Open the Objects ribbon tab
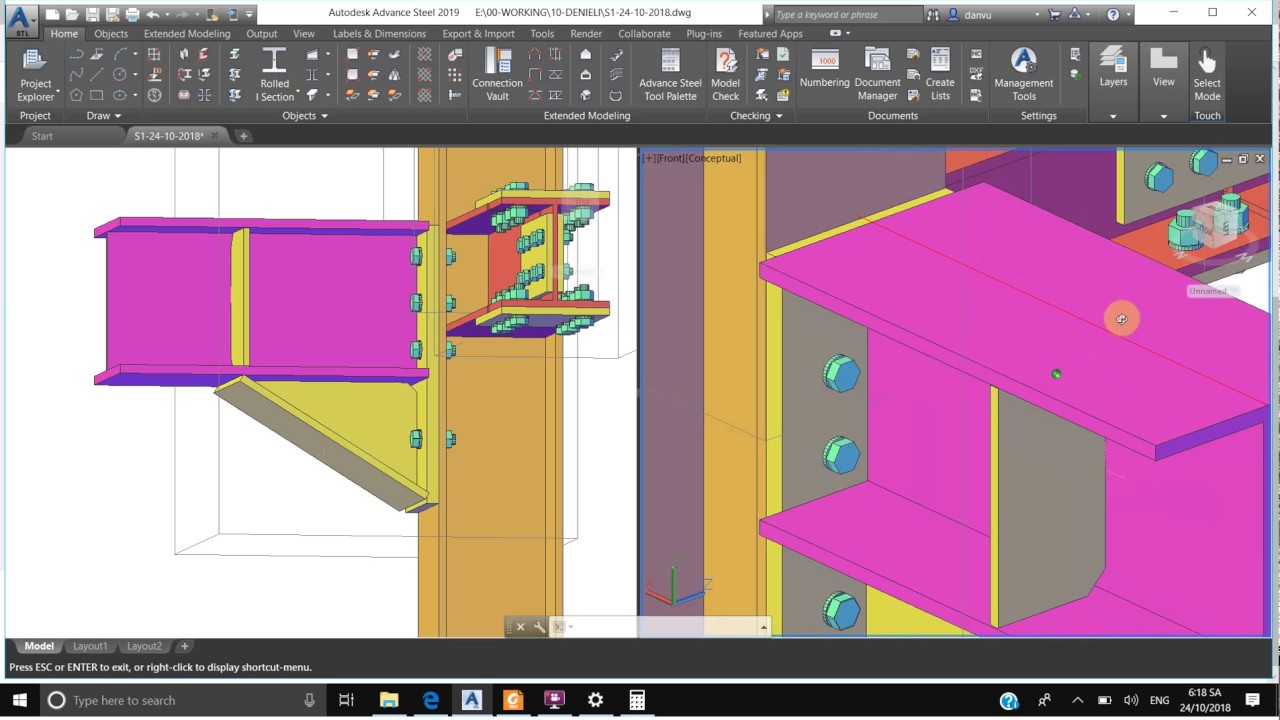1280x720 pixels. tap(111, 33)
